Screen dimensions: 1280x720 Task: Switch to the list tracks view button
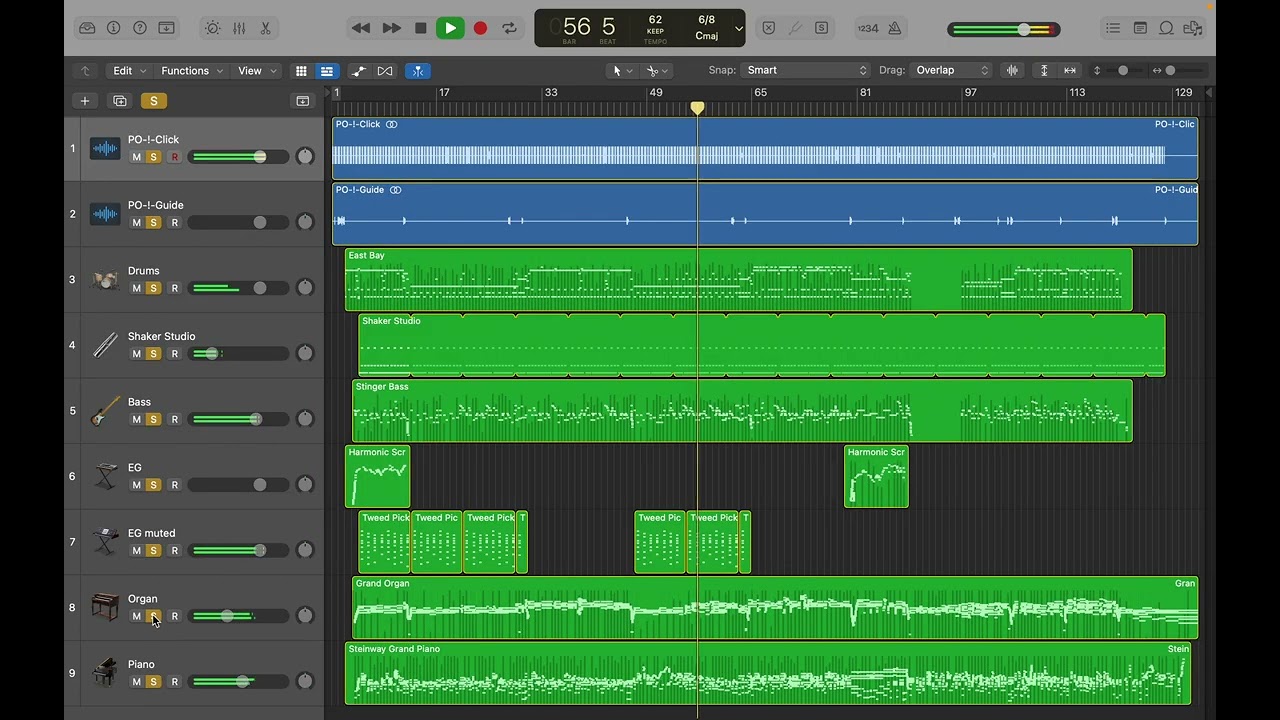[x=326, y=71]
